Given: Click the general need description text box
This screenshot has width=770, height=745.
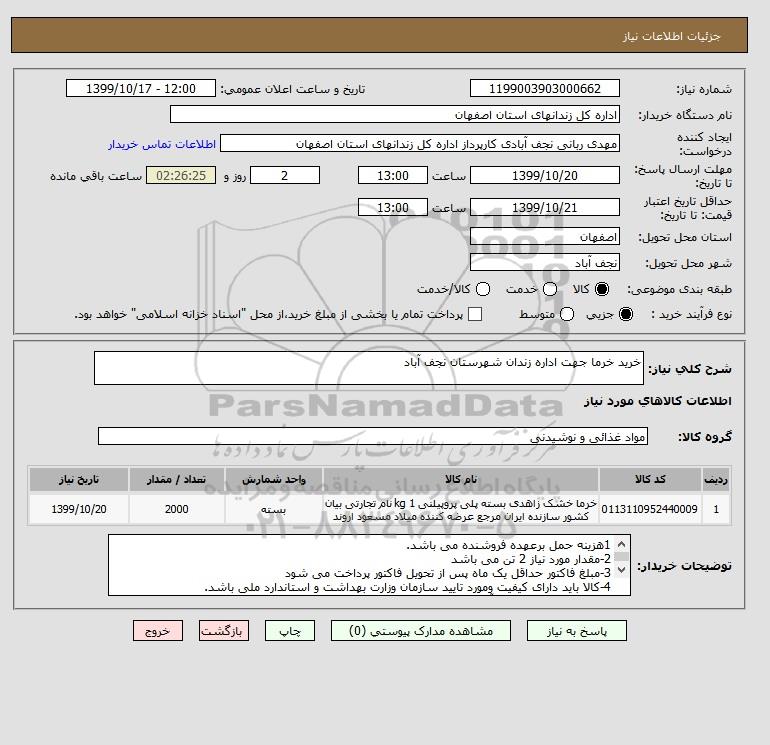Looking at the screenshot, I should [x=369, y=368].
